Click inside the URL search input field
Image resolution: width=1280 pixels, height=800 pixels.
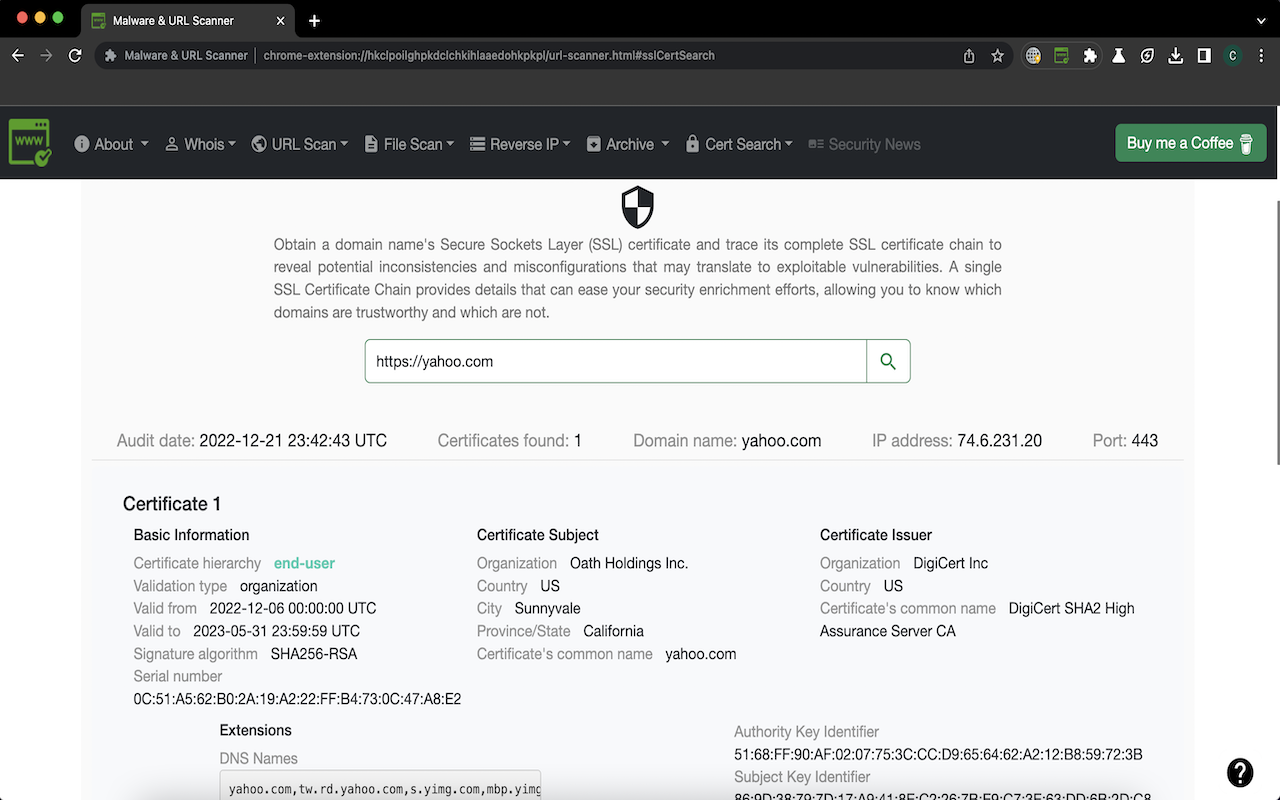[x=615, y=361]
